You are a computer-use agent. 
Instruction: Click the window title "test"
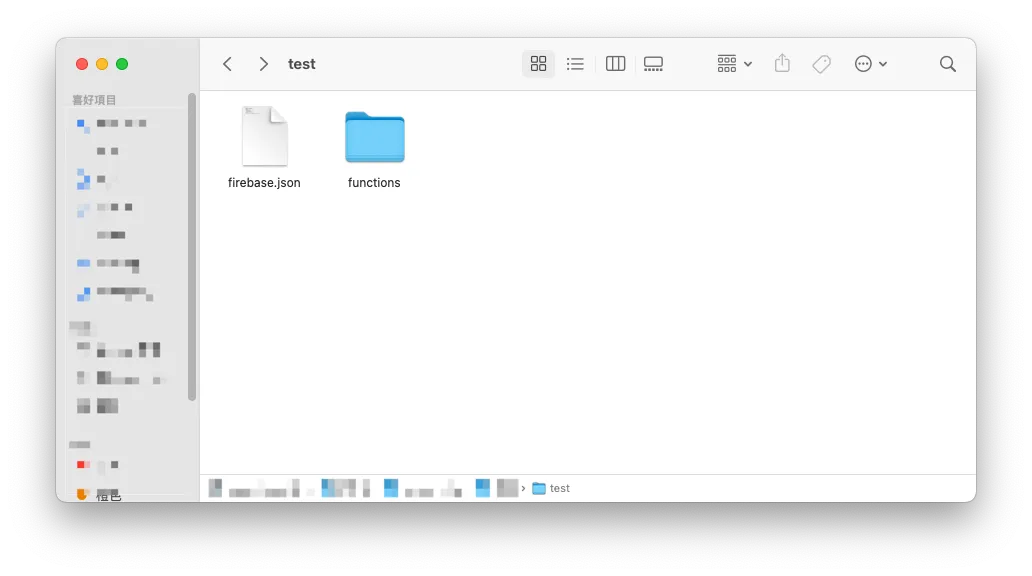301,64
